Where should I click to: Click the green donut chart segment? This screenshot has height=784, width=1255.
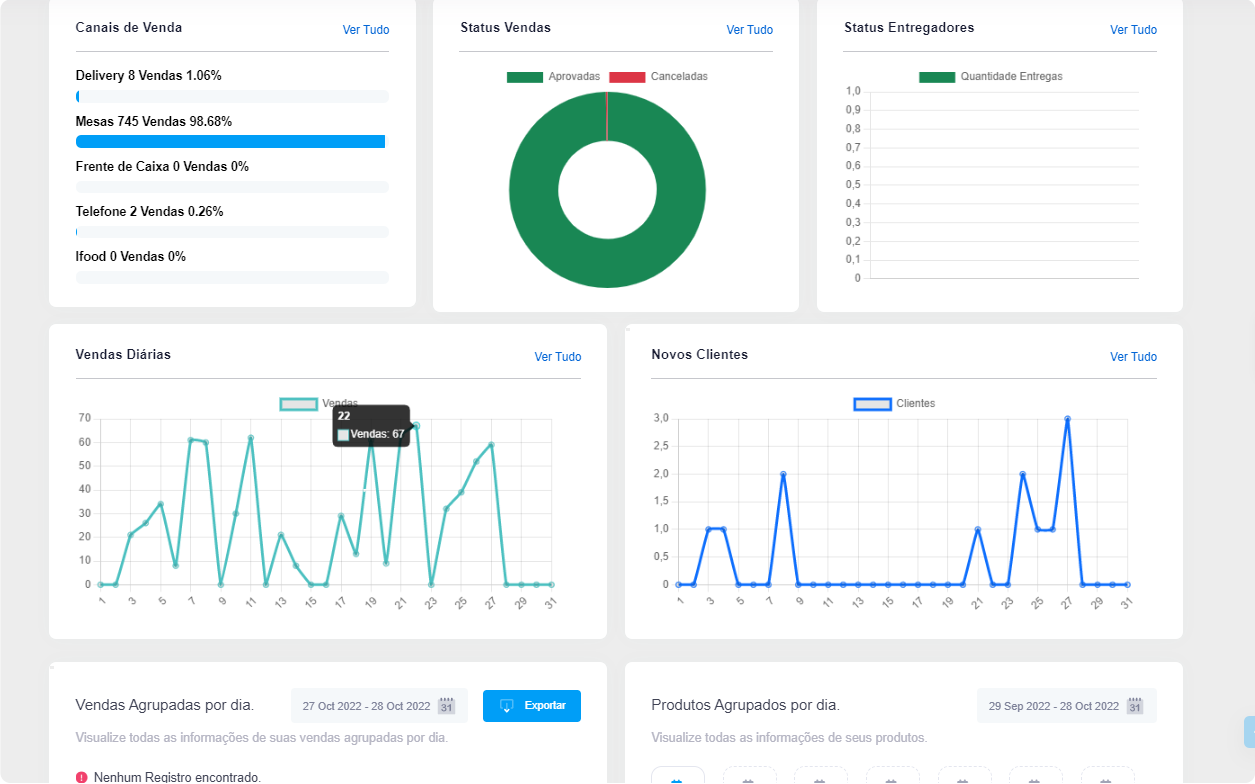tap(607, 264)
